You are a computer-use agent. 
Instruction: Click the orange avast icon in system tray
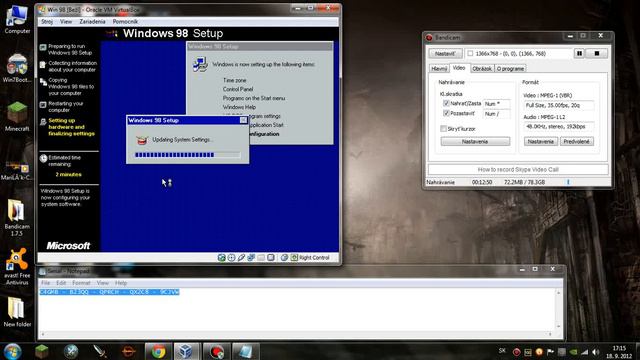tap(539, 352)
